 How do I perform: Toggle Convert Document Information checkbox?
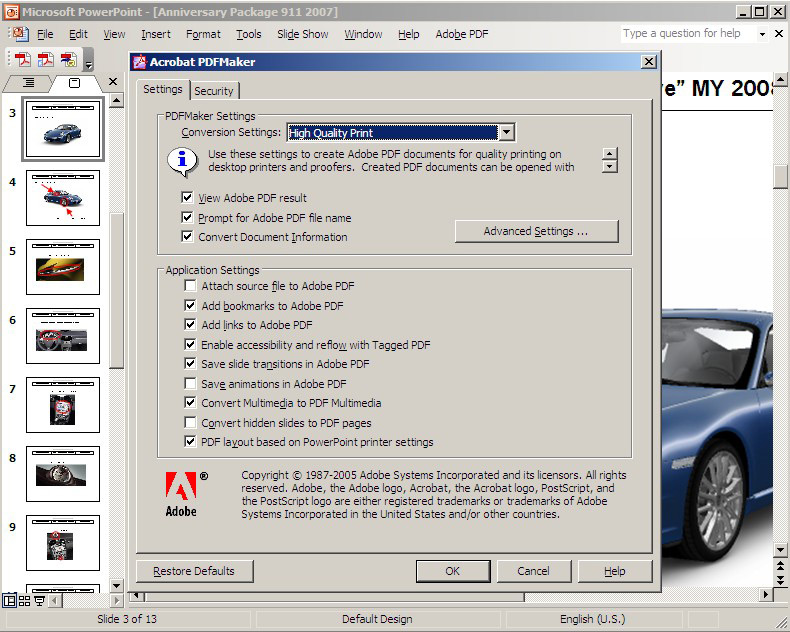tap(187, 236)
